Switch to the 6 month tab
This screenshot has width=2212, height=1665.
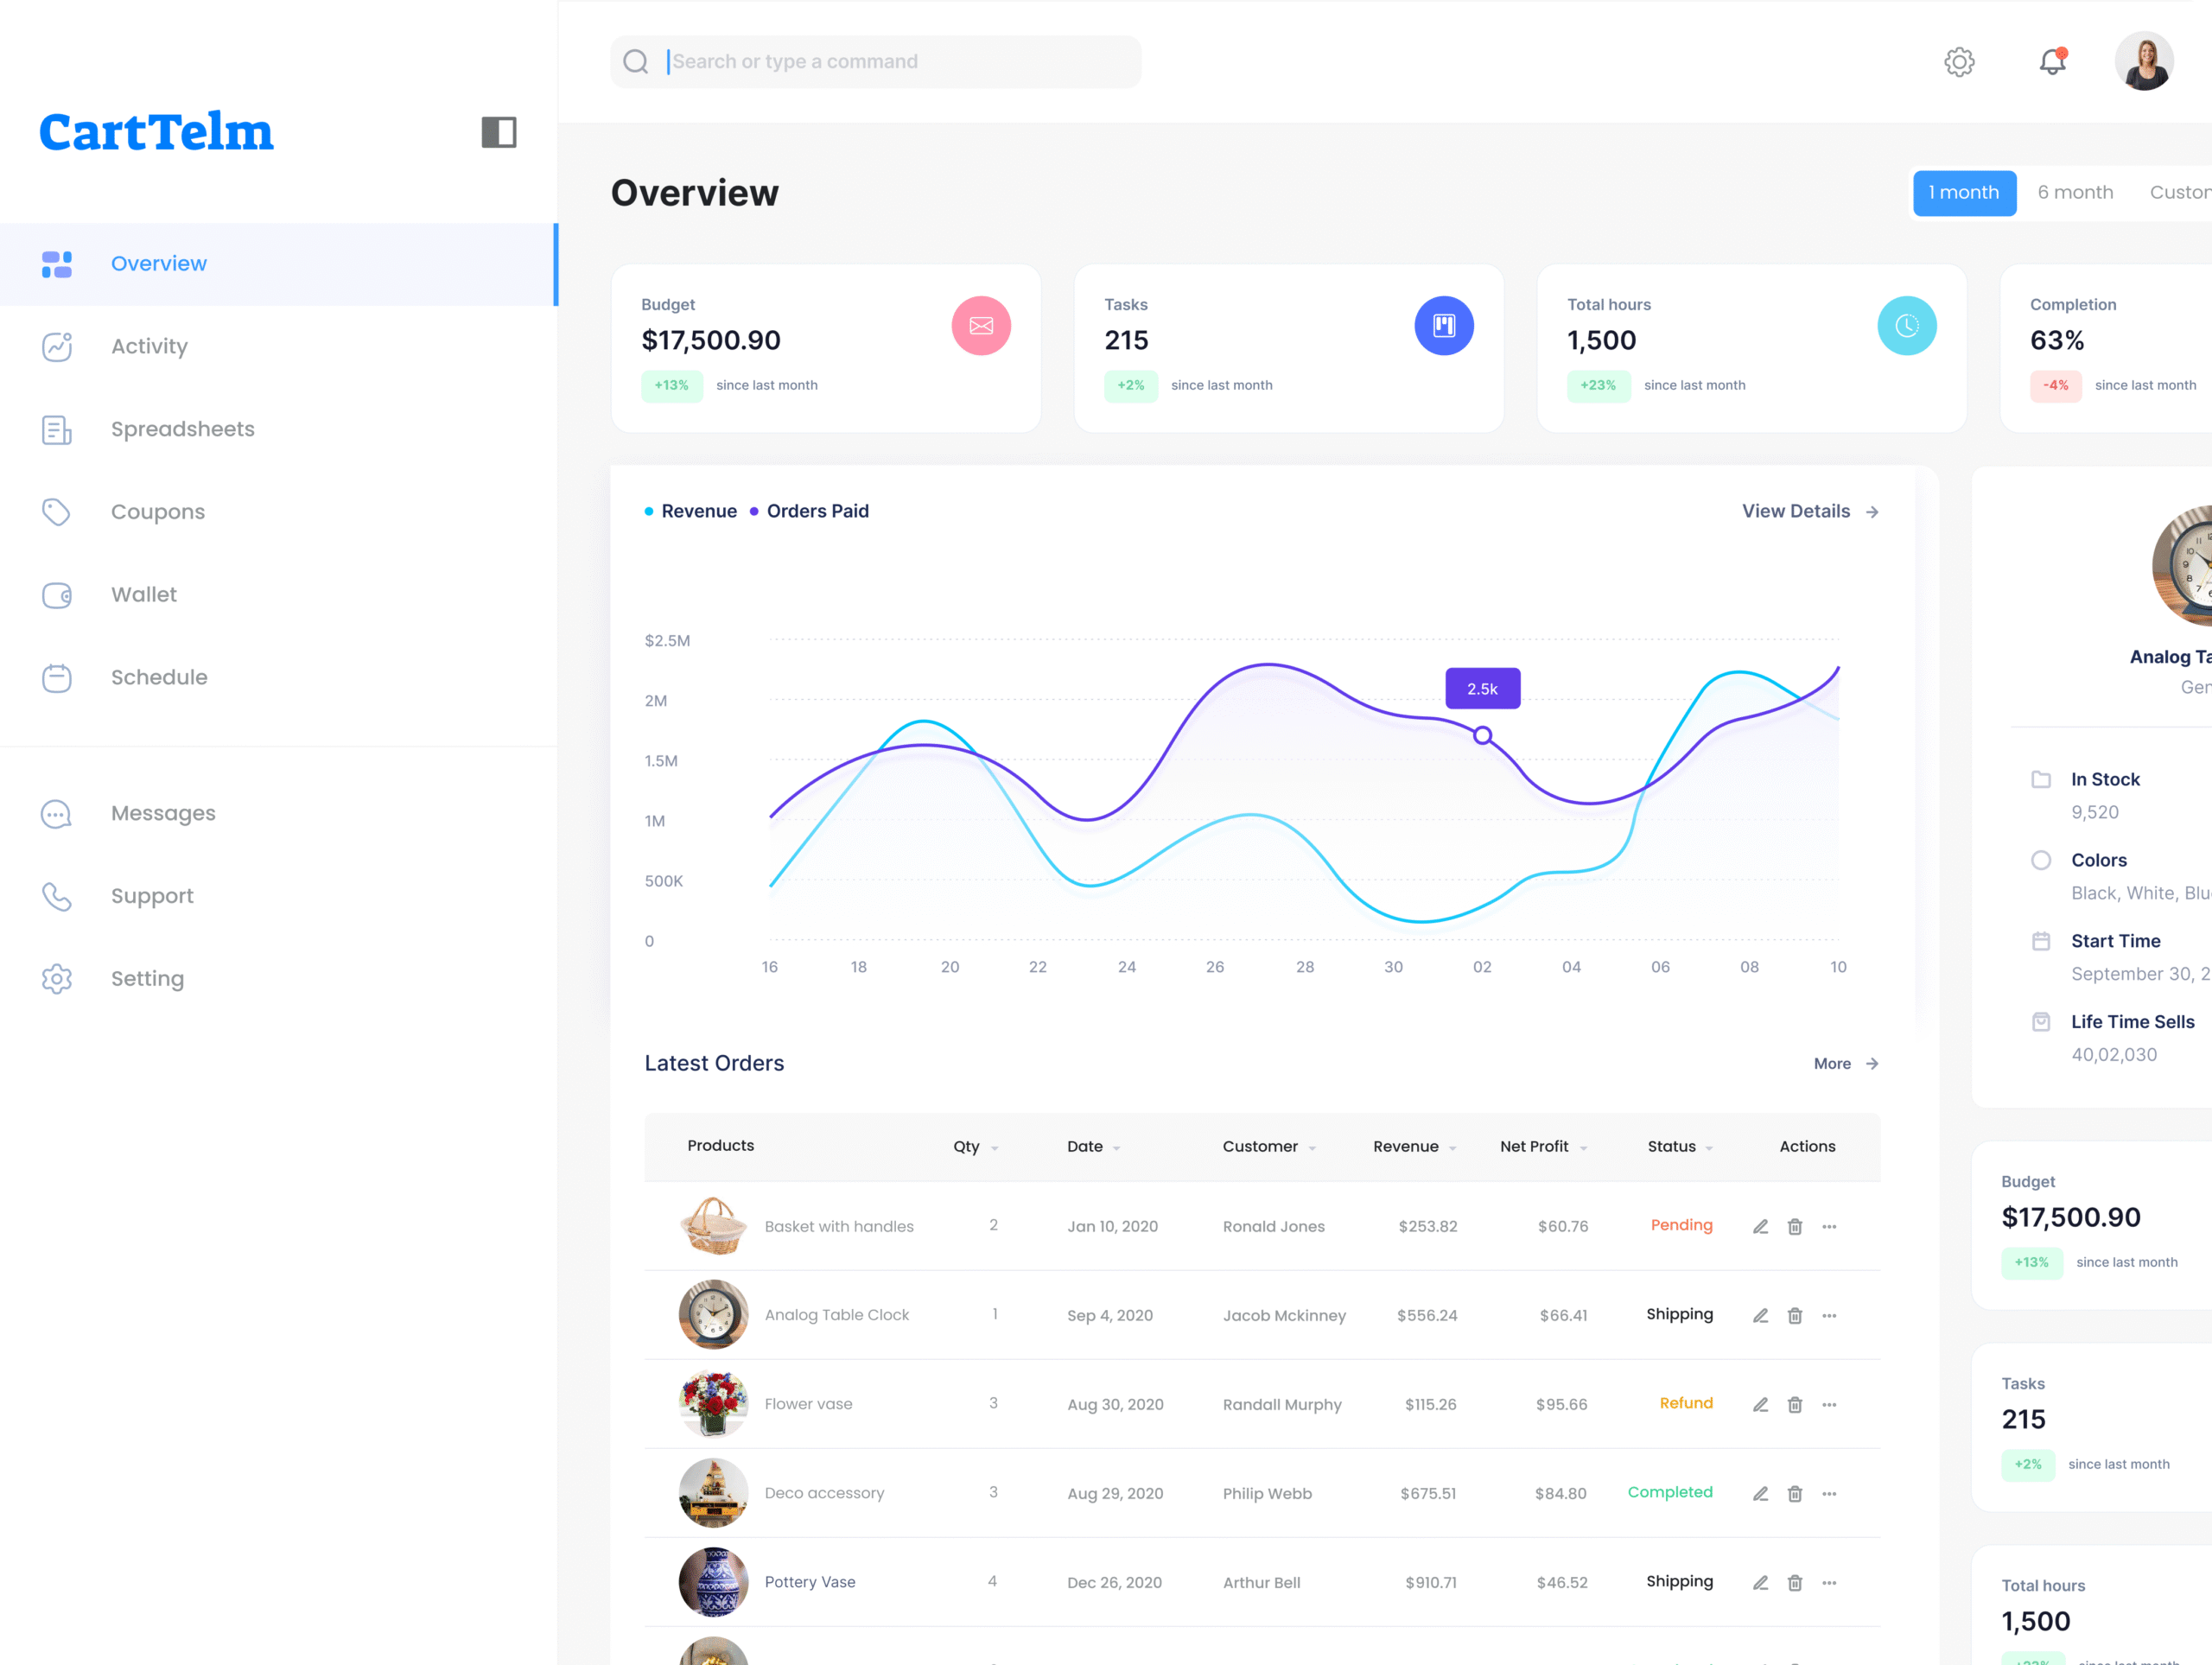2075,193
